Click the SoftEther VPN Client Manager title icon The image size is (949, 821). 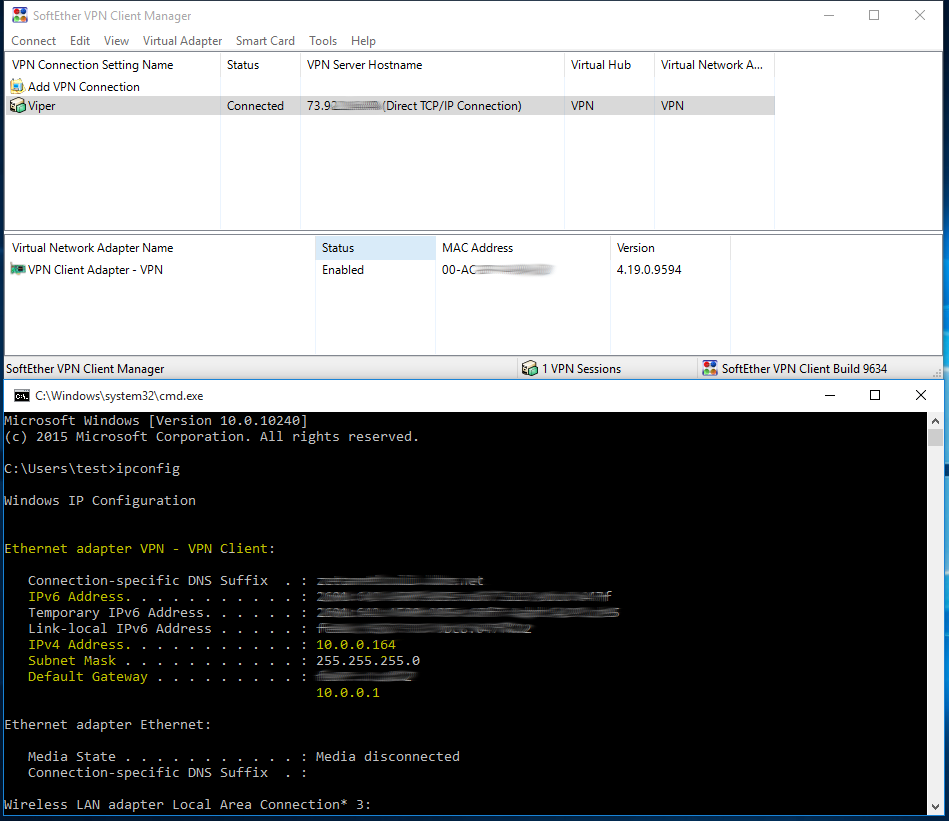[x=19, y=15]
